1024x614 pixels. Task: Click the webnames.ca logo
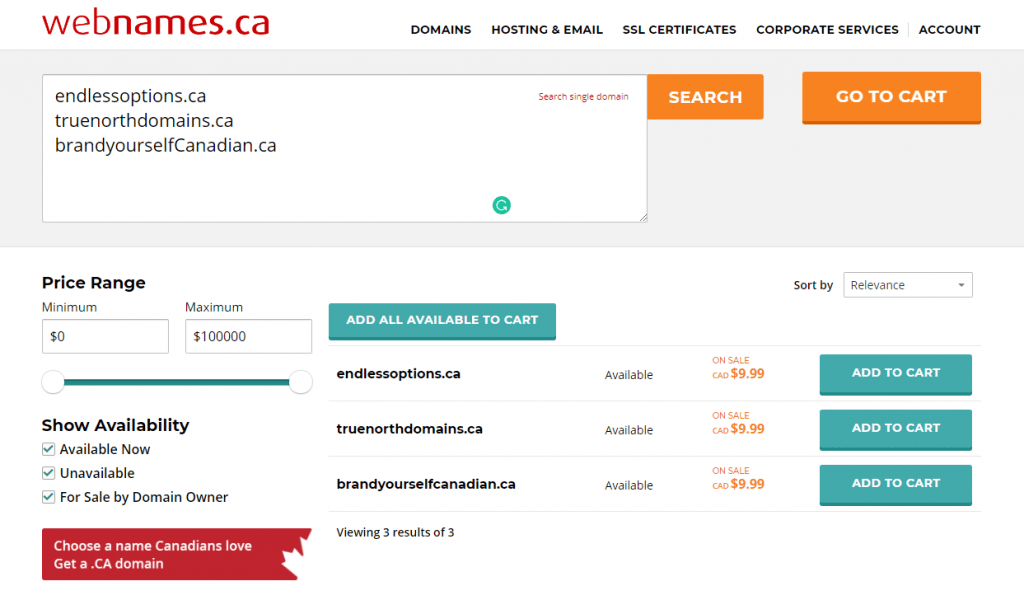[x=155, y=23]
